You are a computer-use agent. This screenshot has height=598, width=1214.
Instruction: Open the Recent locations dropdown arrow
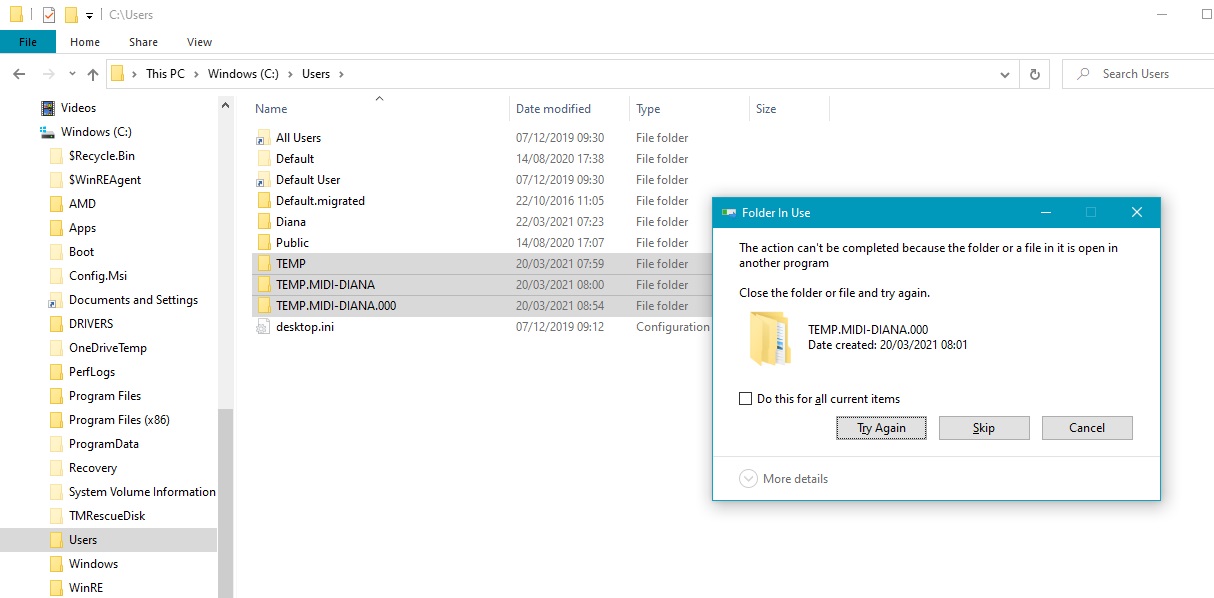[72, 74]
